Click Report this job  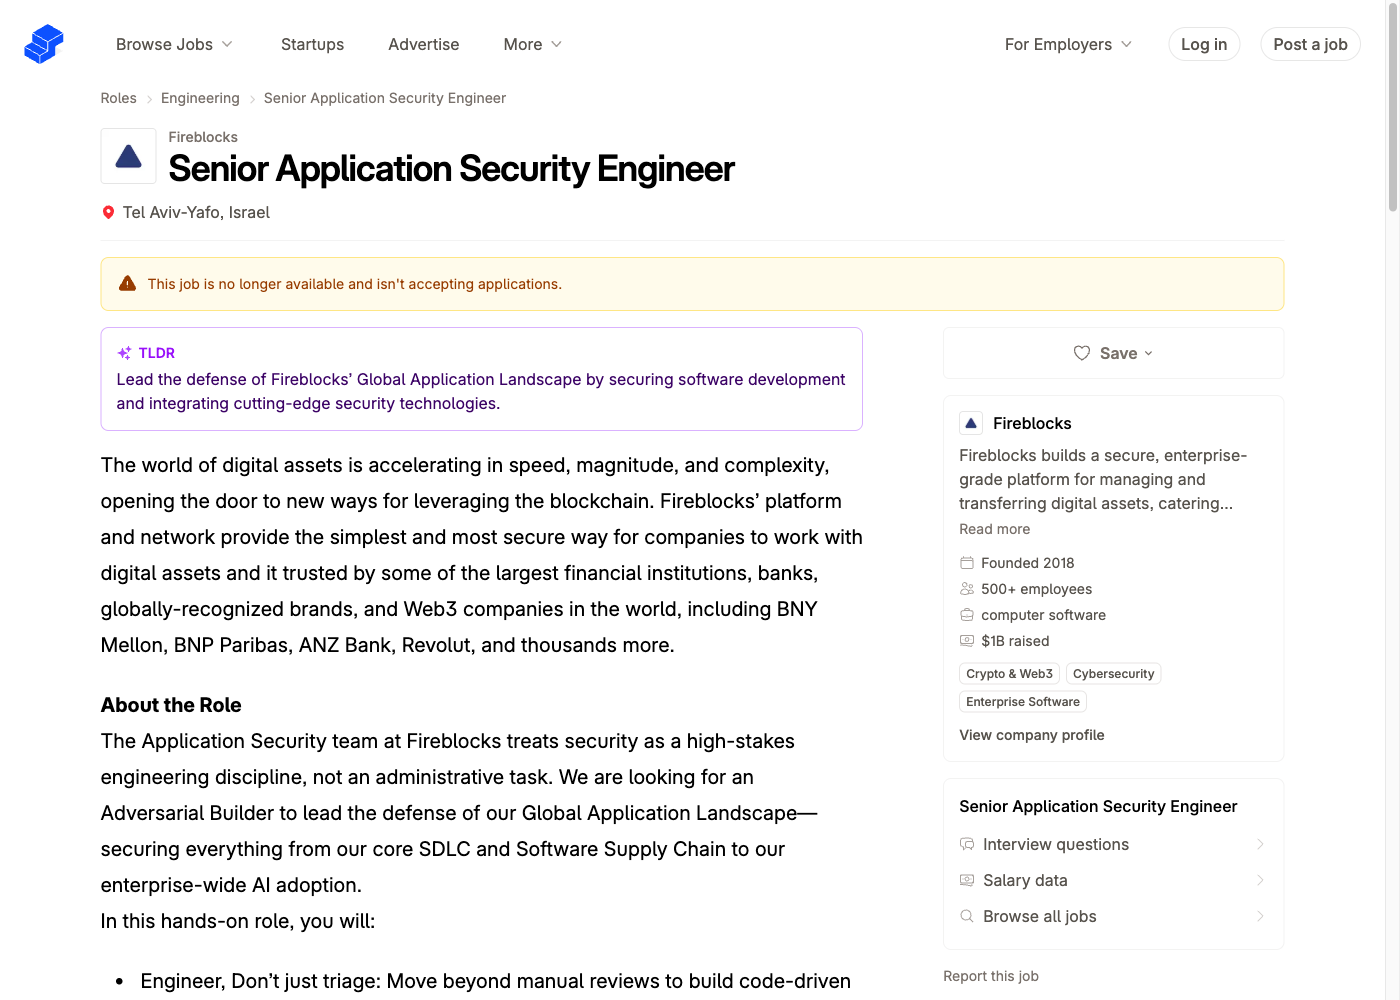[991, 976]
